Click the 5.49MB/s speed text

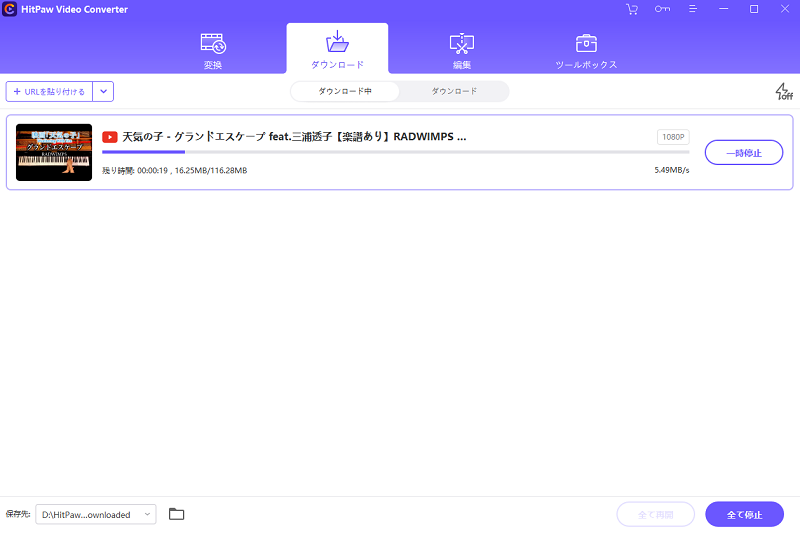point(671,170)
